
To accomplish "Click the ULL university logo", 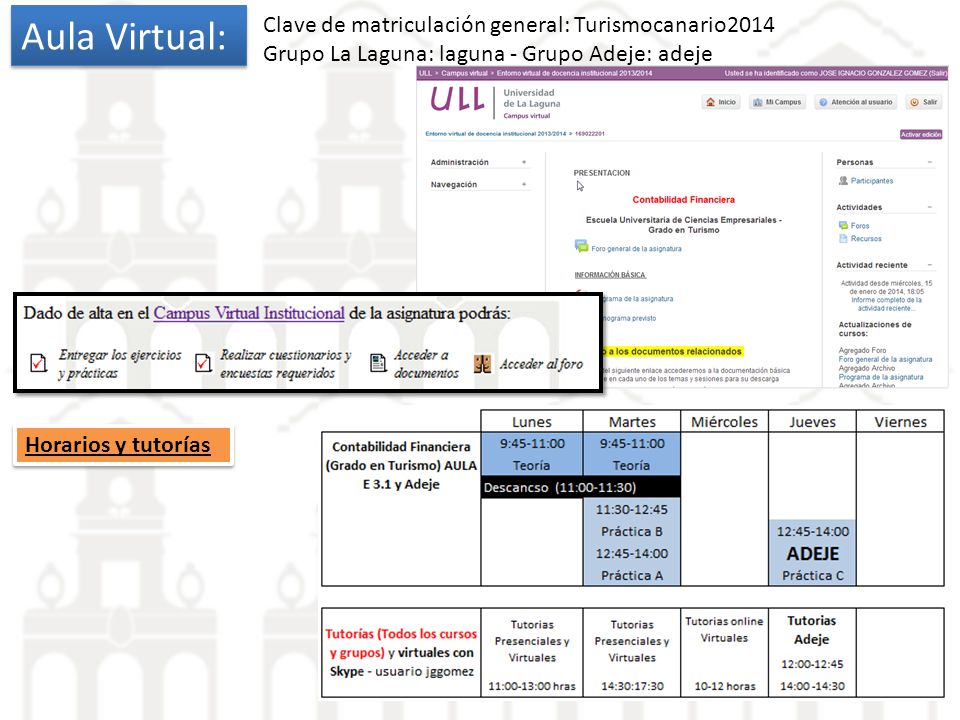I will tap(457, 99).
